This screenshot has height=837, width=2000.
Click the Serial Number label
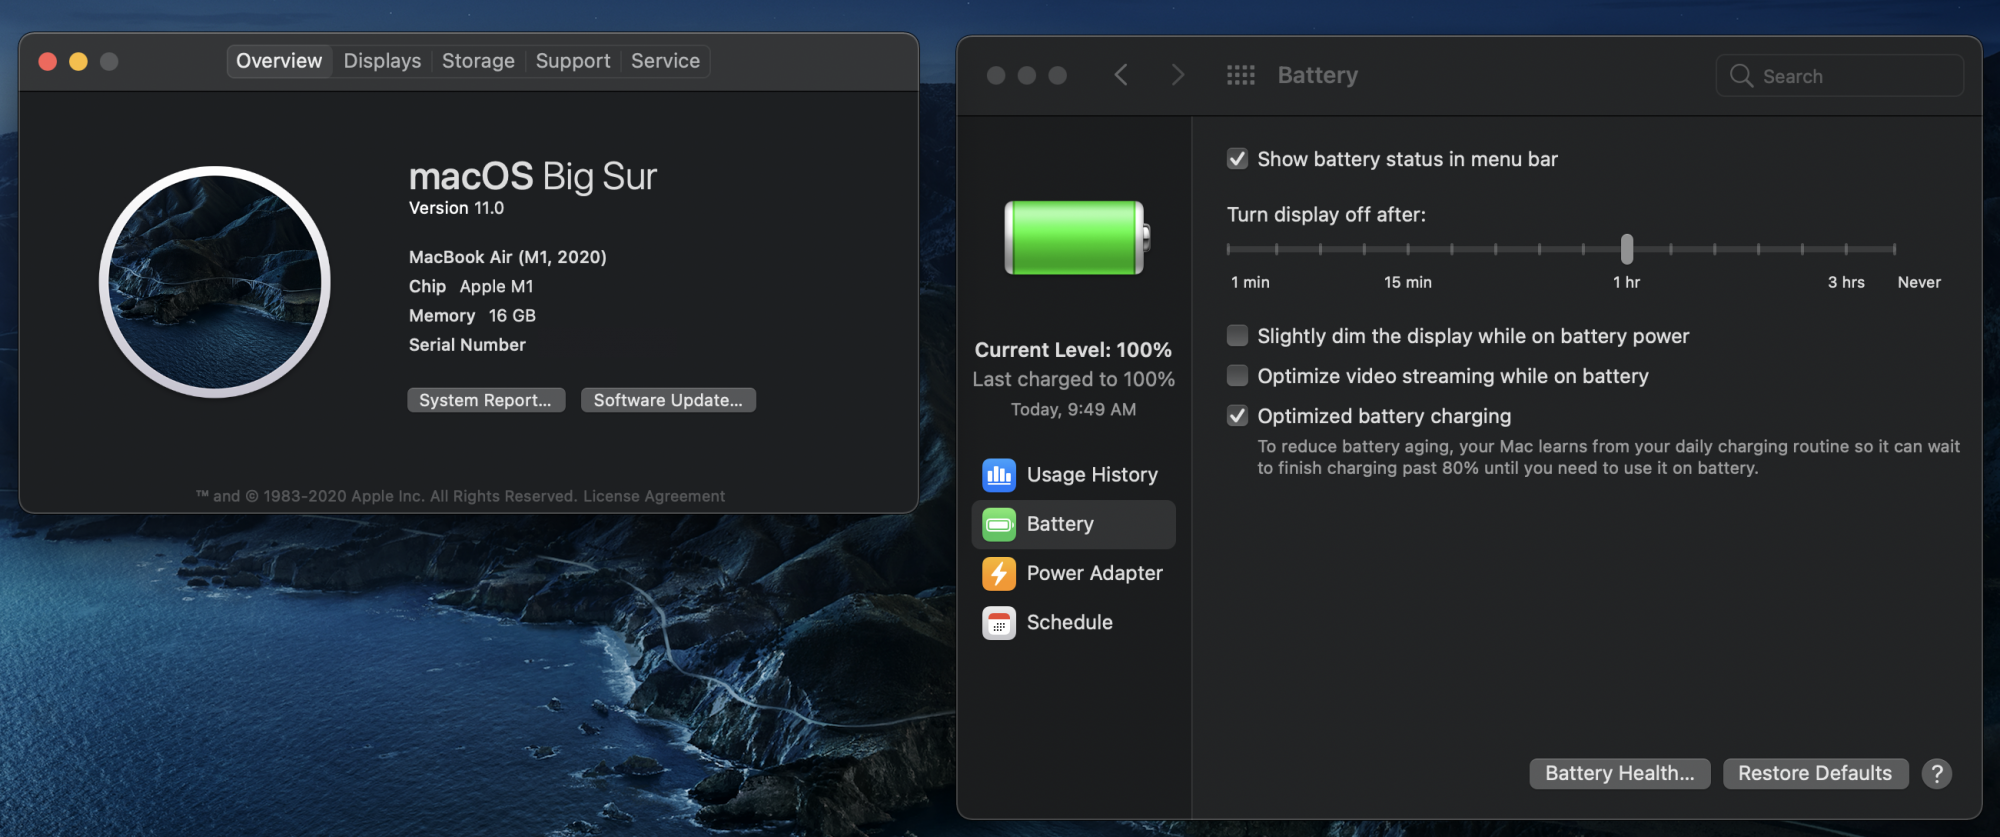pos(467,345)
